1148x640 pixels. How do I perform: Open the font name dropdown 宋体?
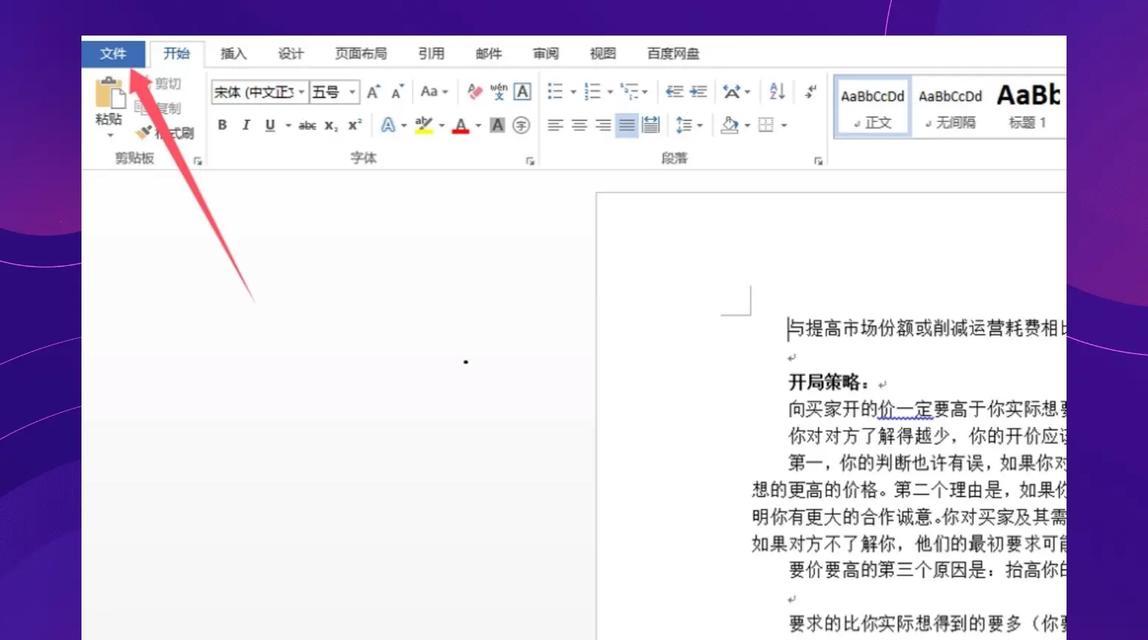(x=301, y=92)
